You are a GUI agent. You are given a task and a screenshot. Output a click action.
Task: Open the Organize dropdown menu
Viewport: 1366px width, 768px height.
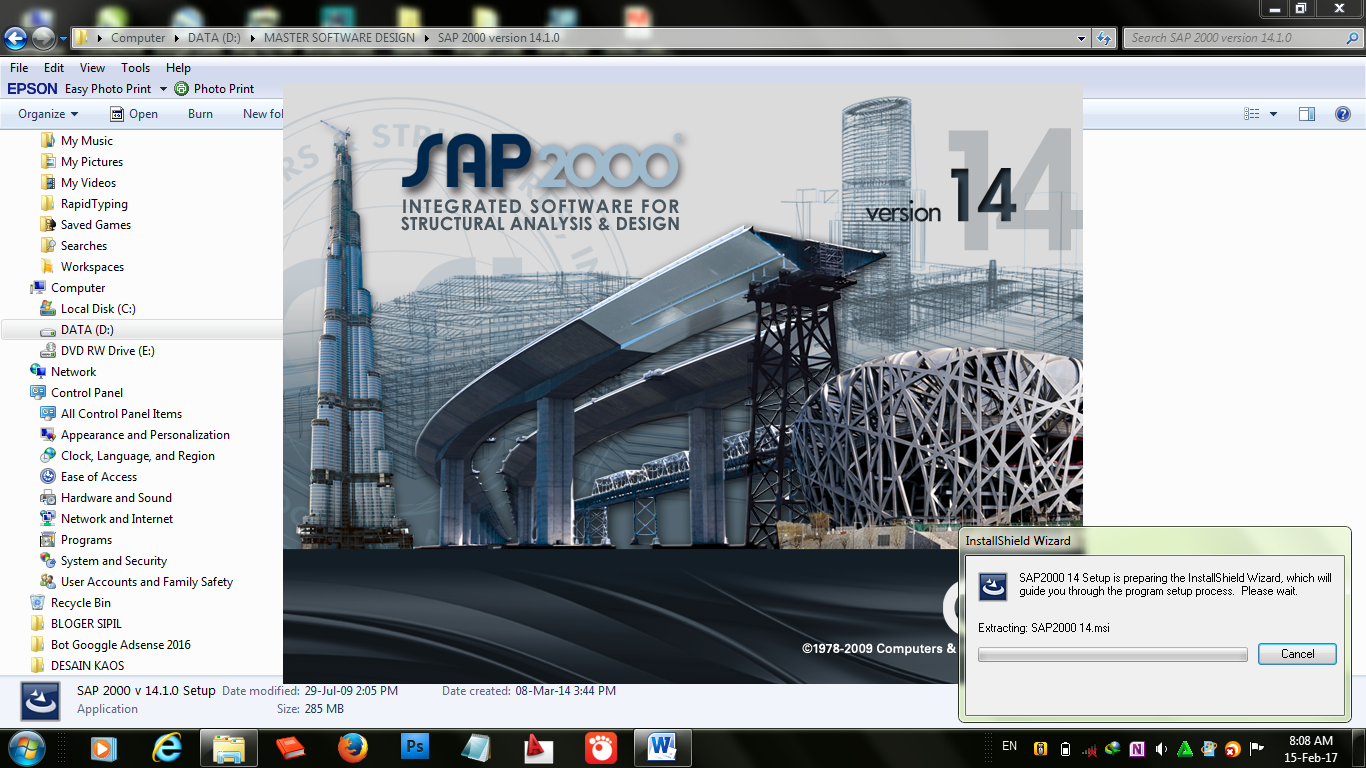(47, 114)
